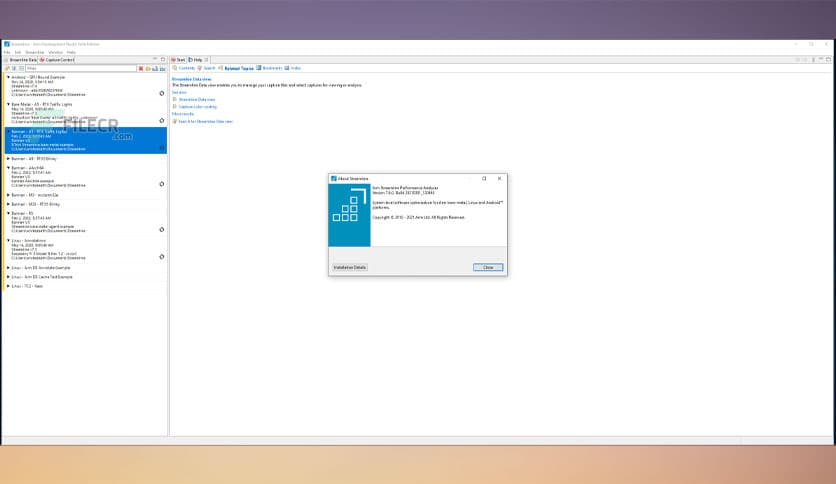Click the Contents icon in Help toolbar

pyautogui.click(x=174, y=68)
